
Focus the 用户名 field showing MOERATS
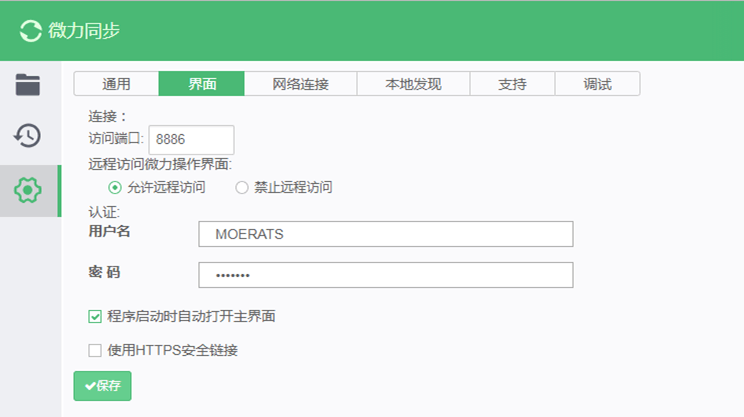(x=386, y=234)
